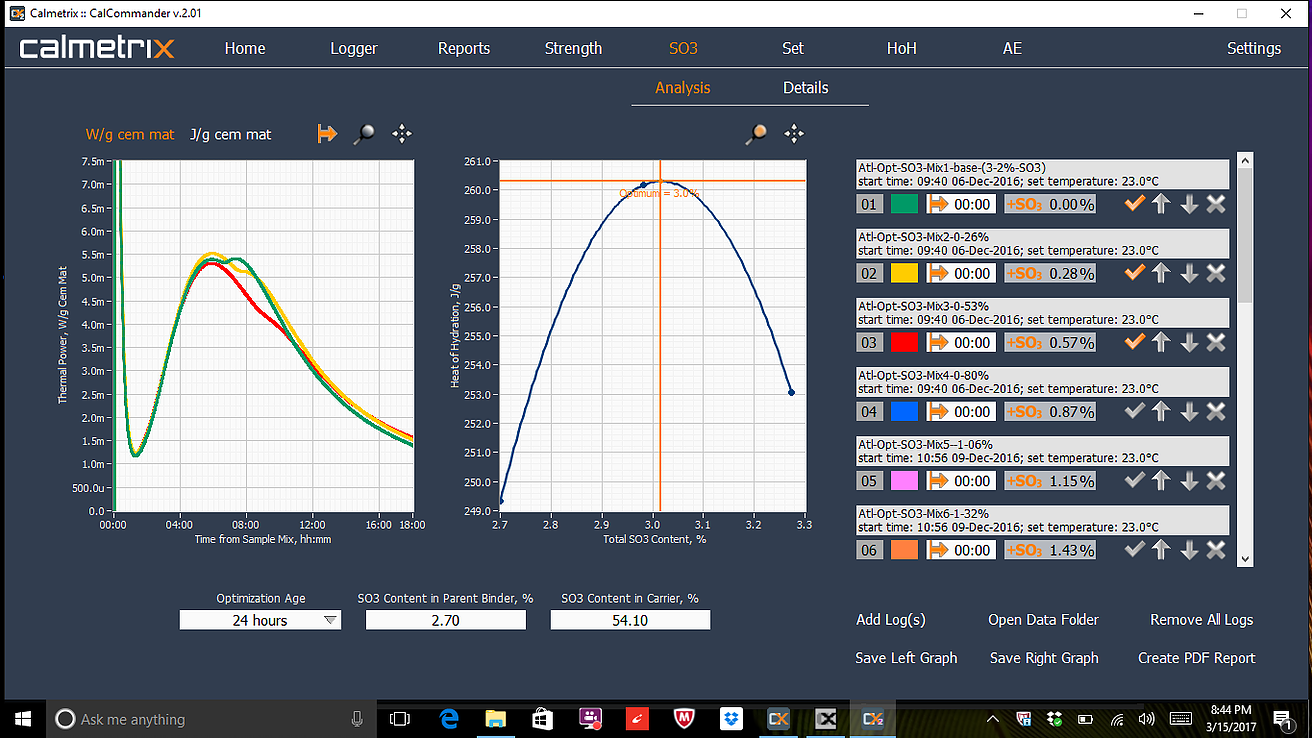Click magnifier zoom tool above right graph

(x=758, y=133)
